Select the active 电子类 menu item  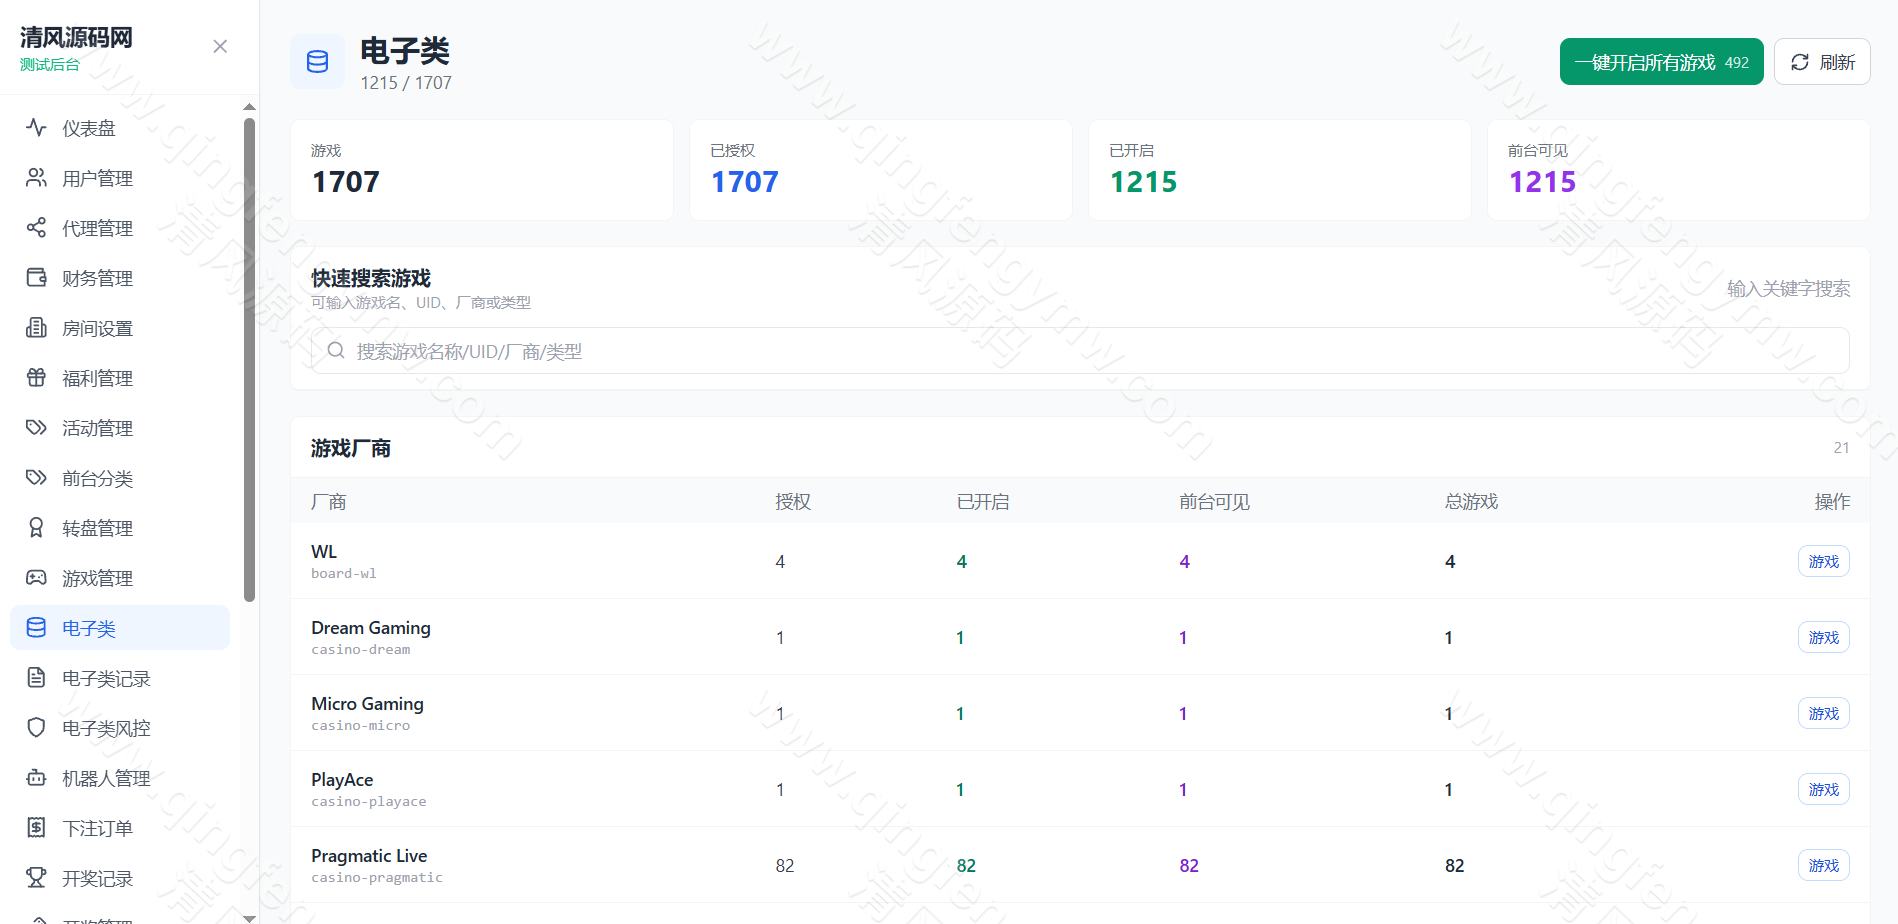click(x=120, y=628)
